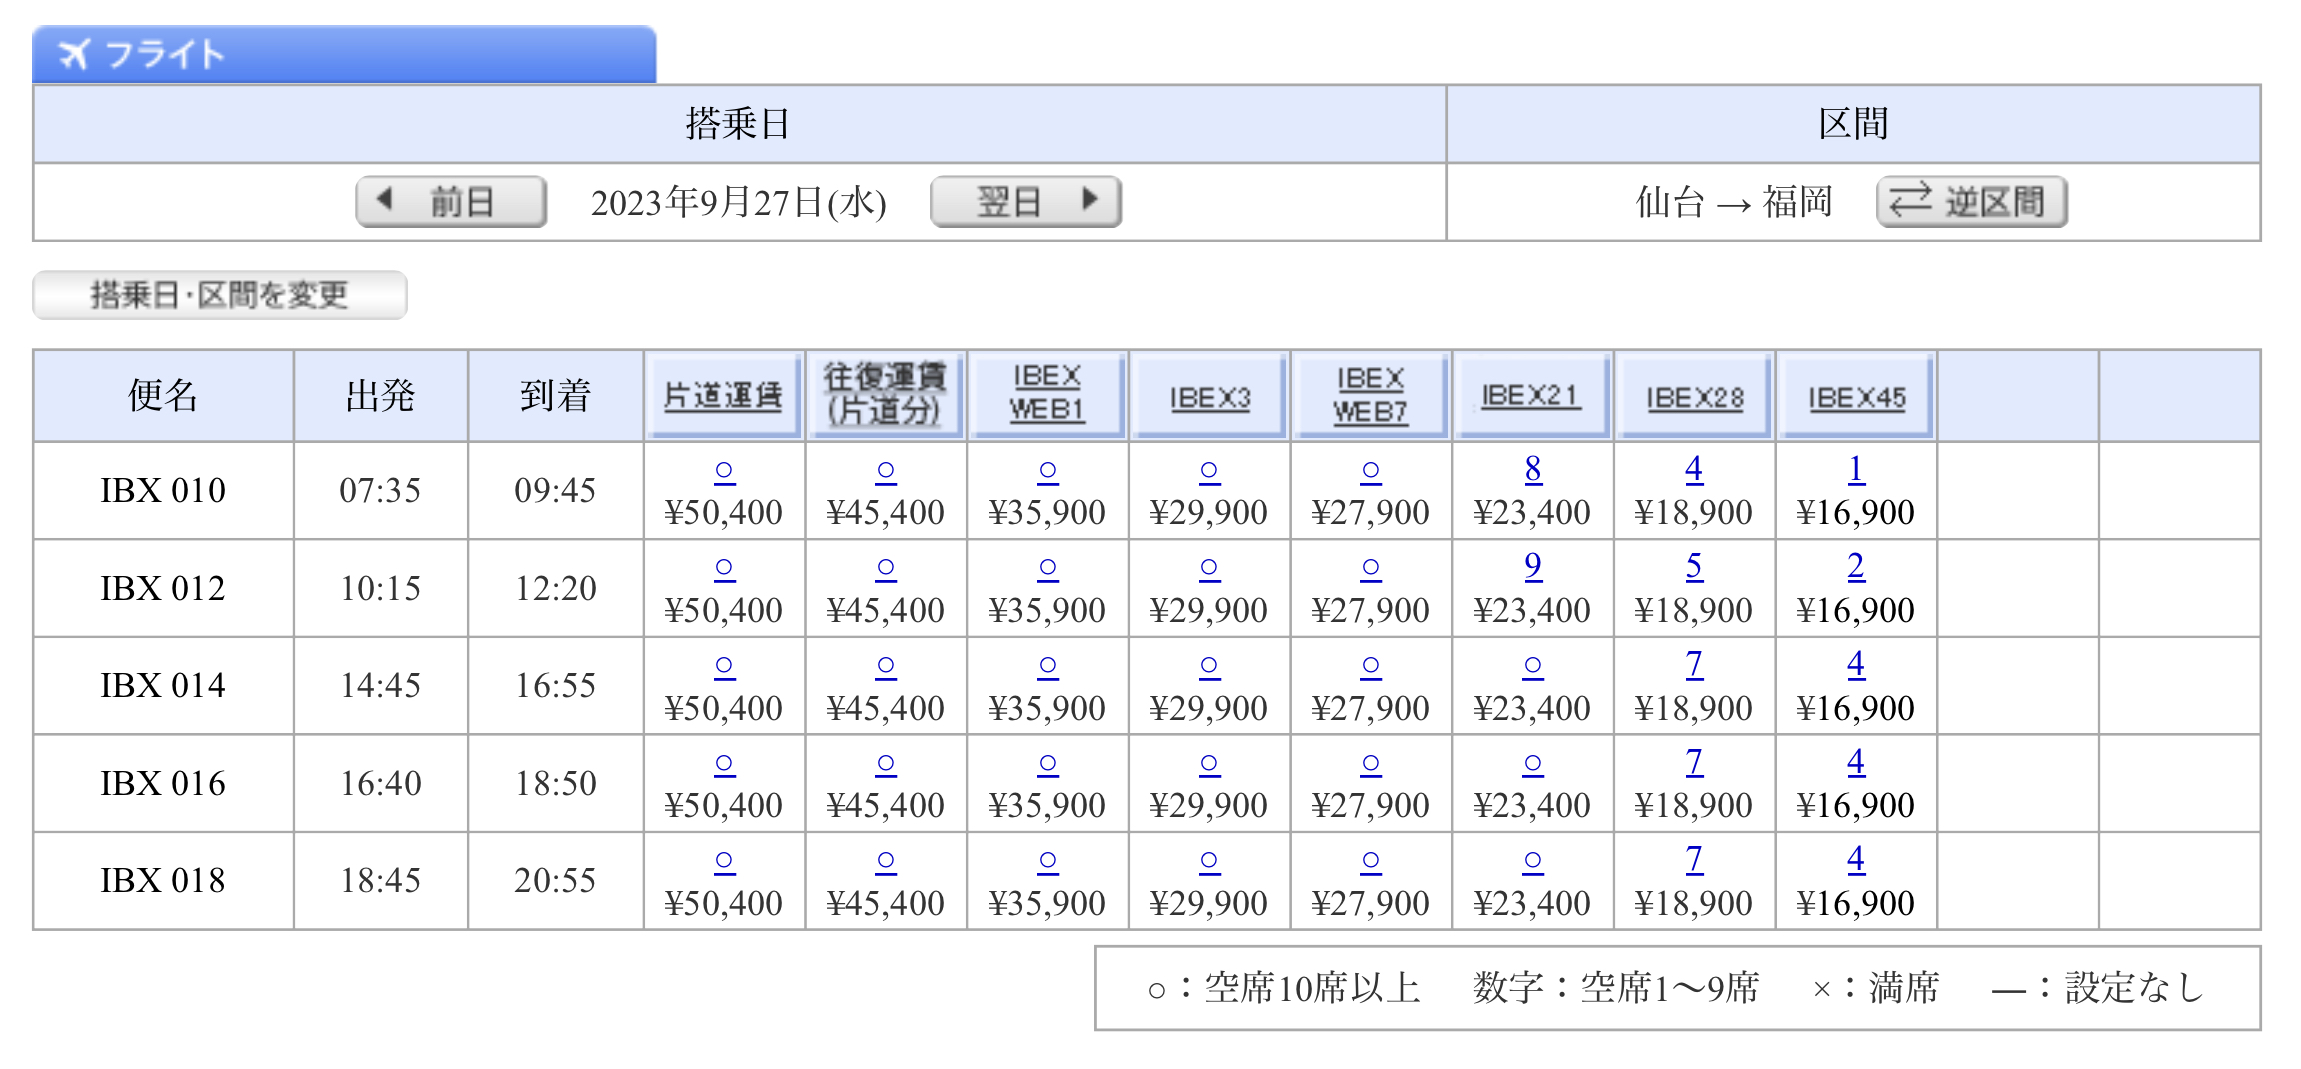2301x1069 pixels.
Task: Select IBX 018 IBEX45 with 4 seats
Action: pos(1856,859)
